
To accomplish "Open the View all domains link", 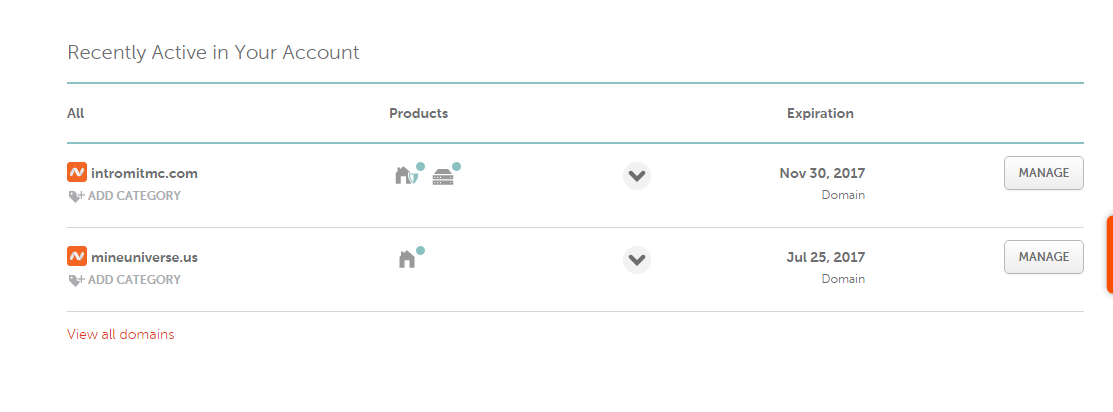I will (x=120, y=334).
